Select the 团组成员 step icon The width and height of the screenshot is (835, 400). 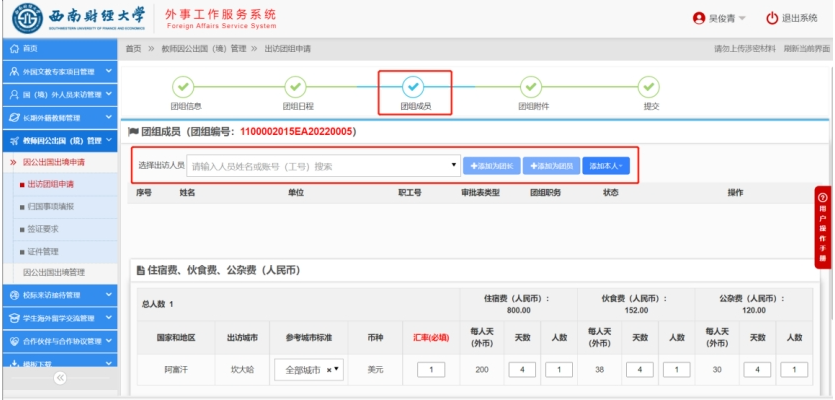point(413,87)
